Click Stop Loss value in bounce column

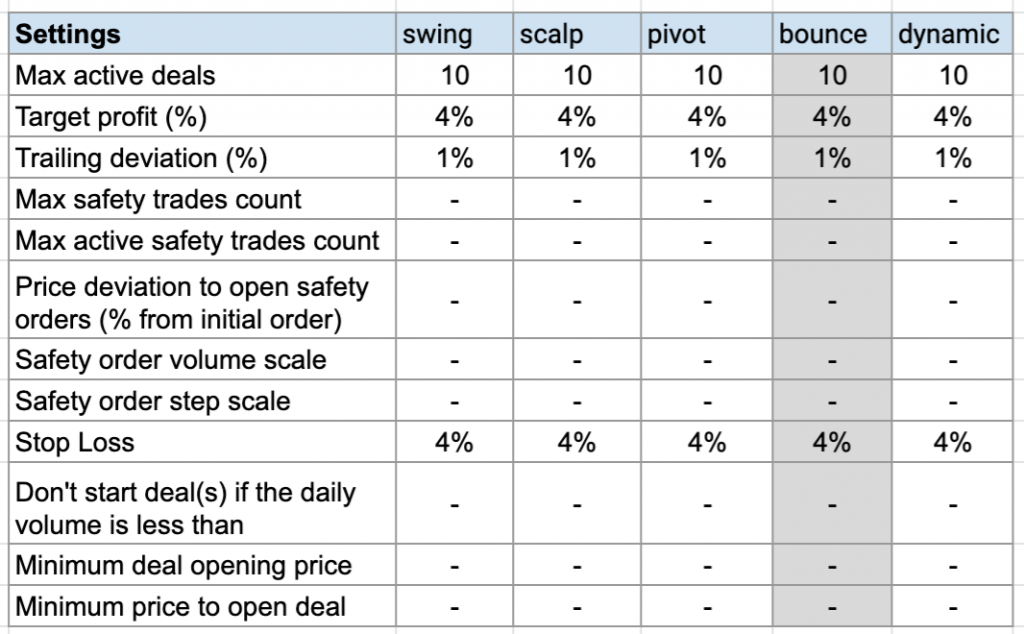point(831,442)
